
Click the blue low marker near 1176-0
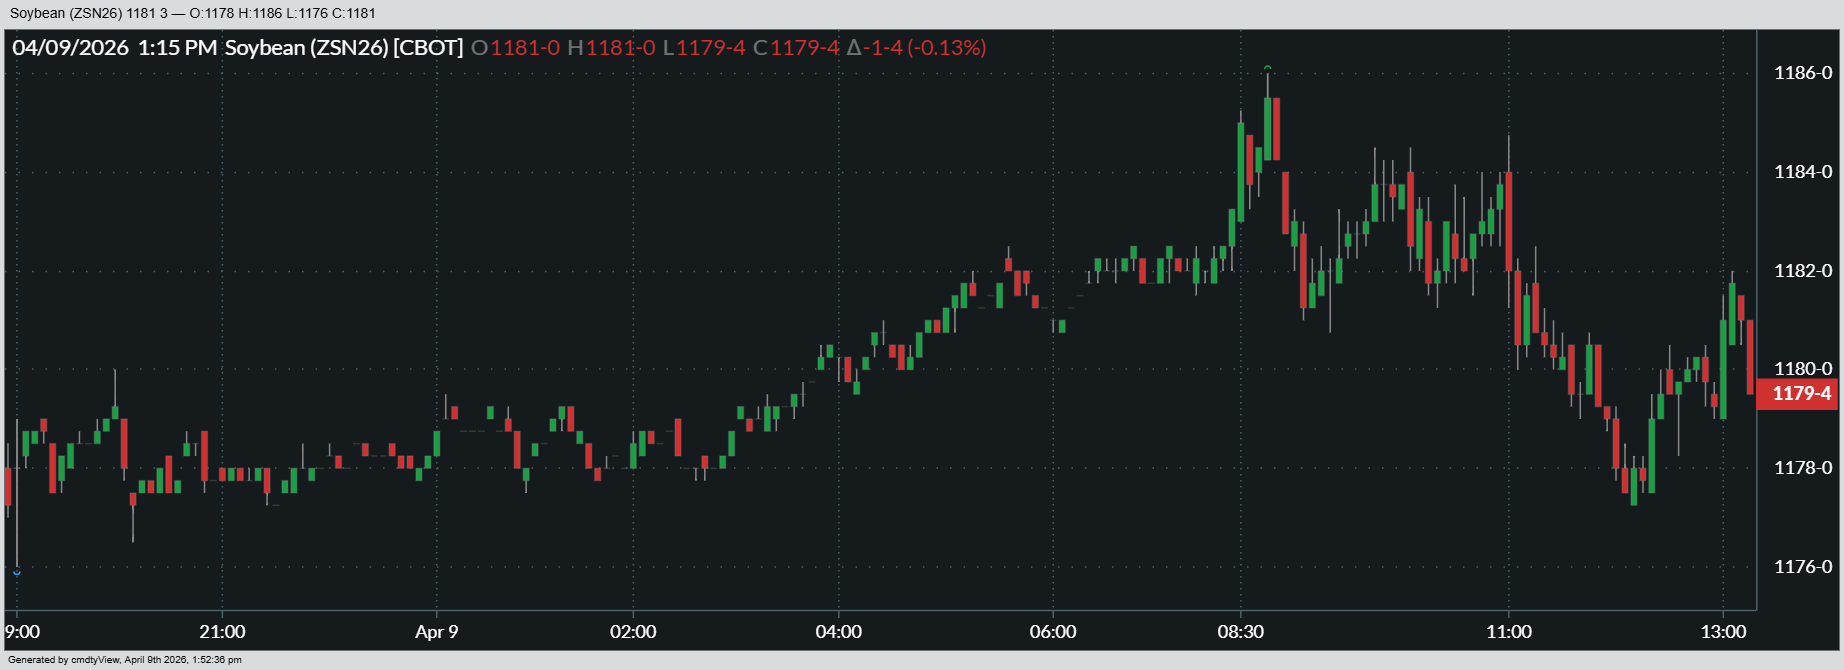17,573
